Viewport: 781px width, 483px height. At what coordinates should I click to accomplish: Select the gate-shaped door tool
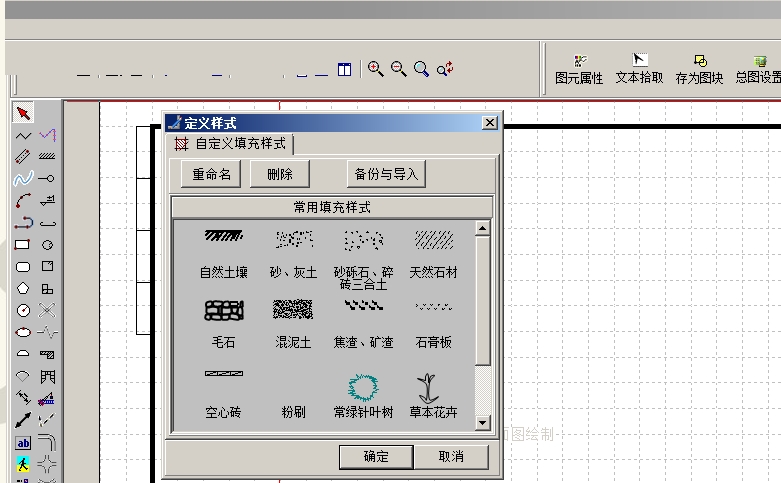(x=47, y=376)
